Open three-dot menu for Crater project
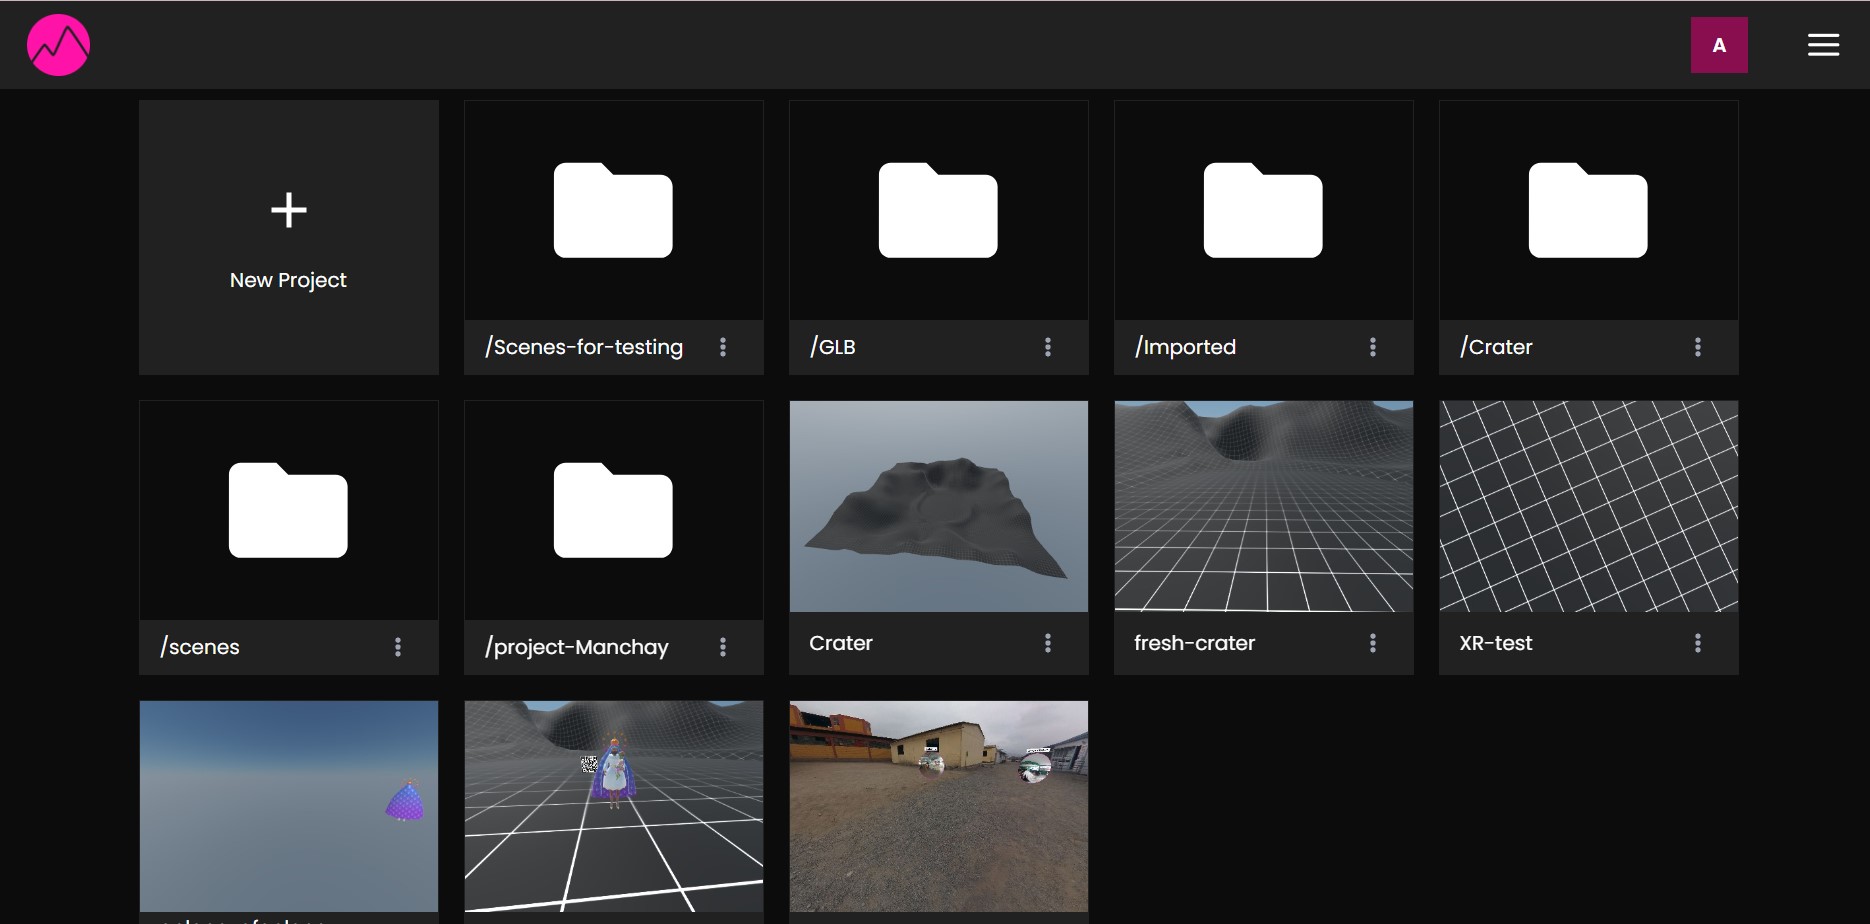 (x=1048, y=643)
